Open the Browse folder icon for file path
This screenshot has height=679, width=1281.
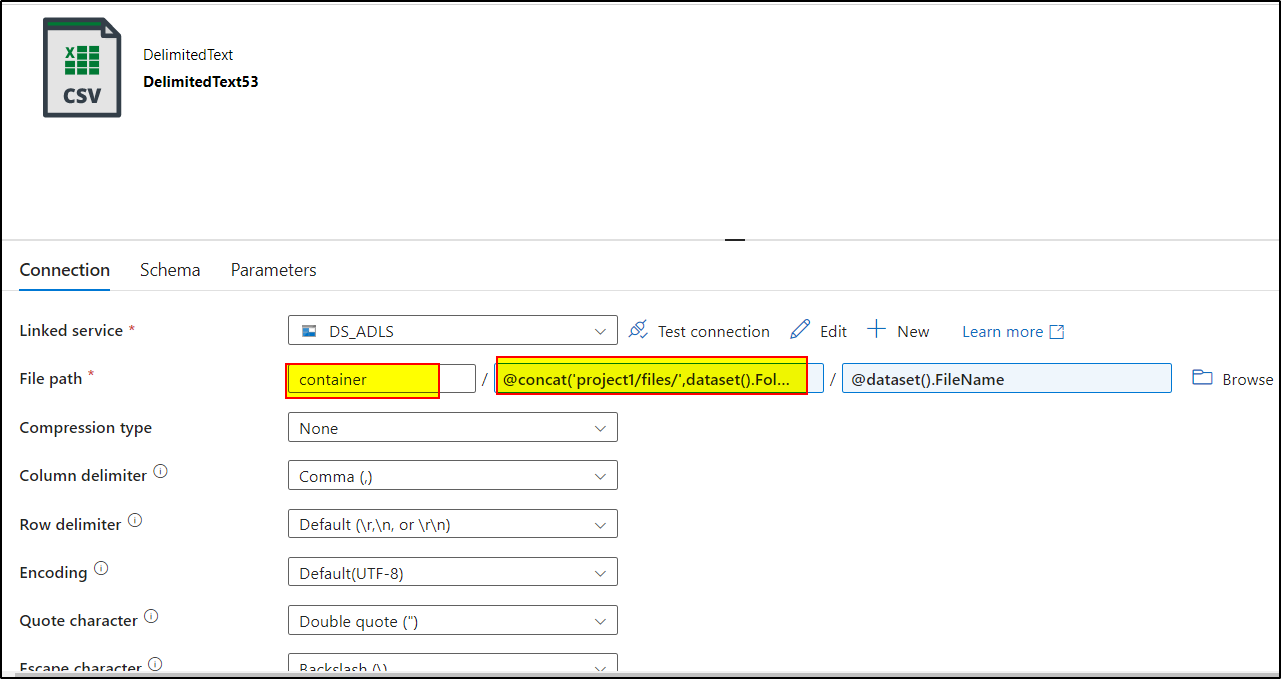pos(1202,378)
